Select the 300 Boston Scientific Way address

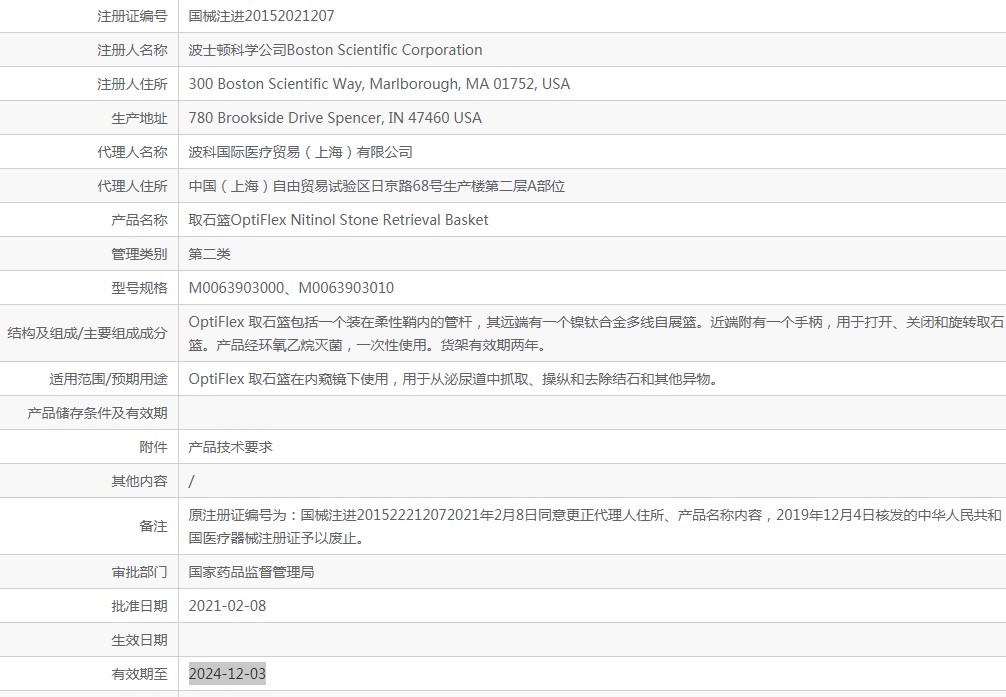click(379, 84)
